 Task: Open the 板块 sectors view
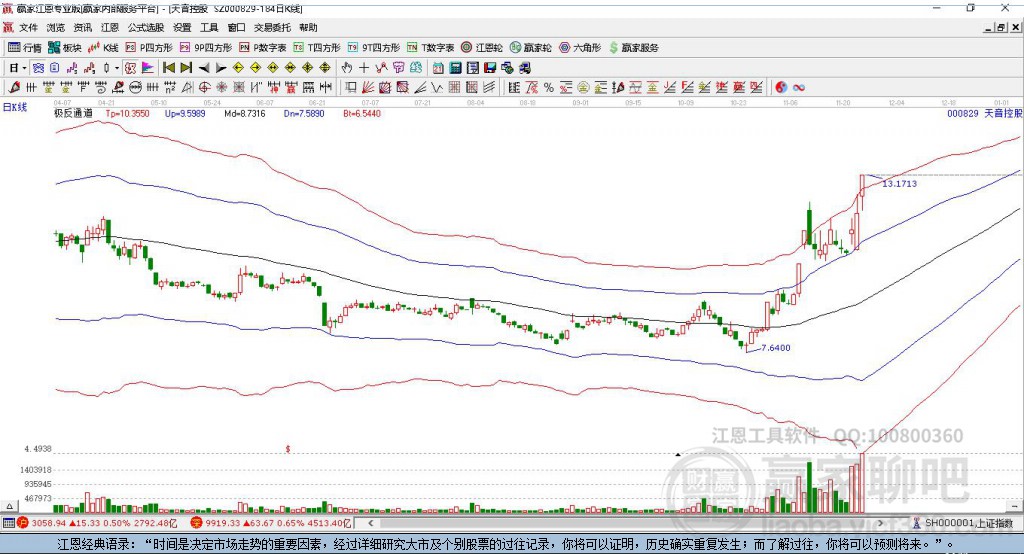(65, 48)
